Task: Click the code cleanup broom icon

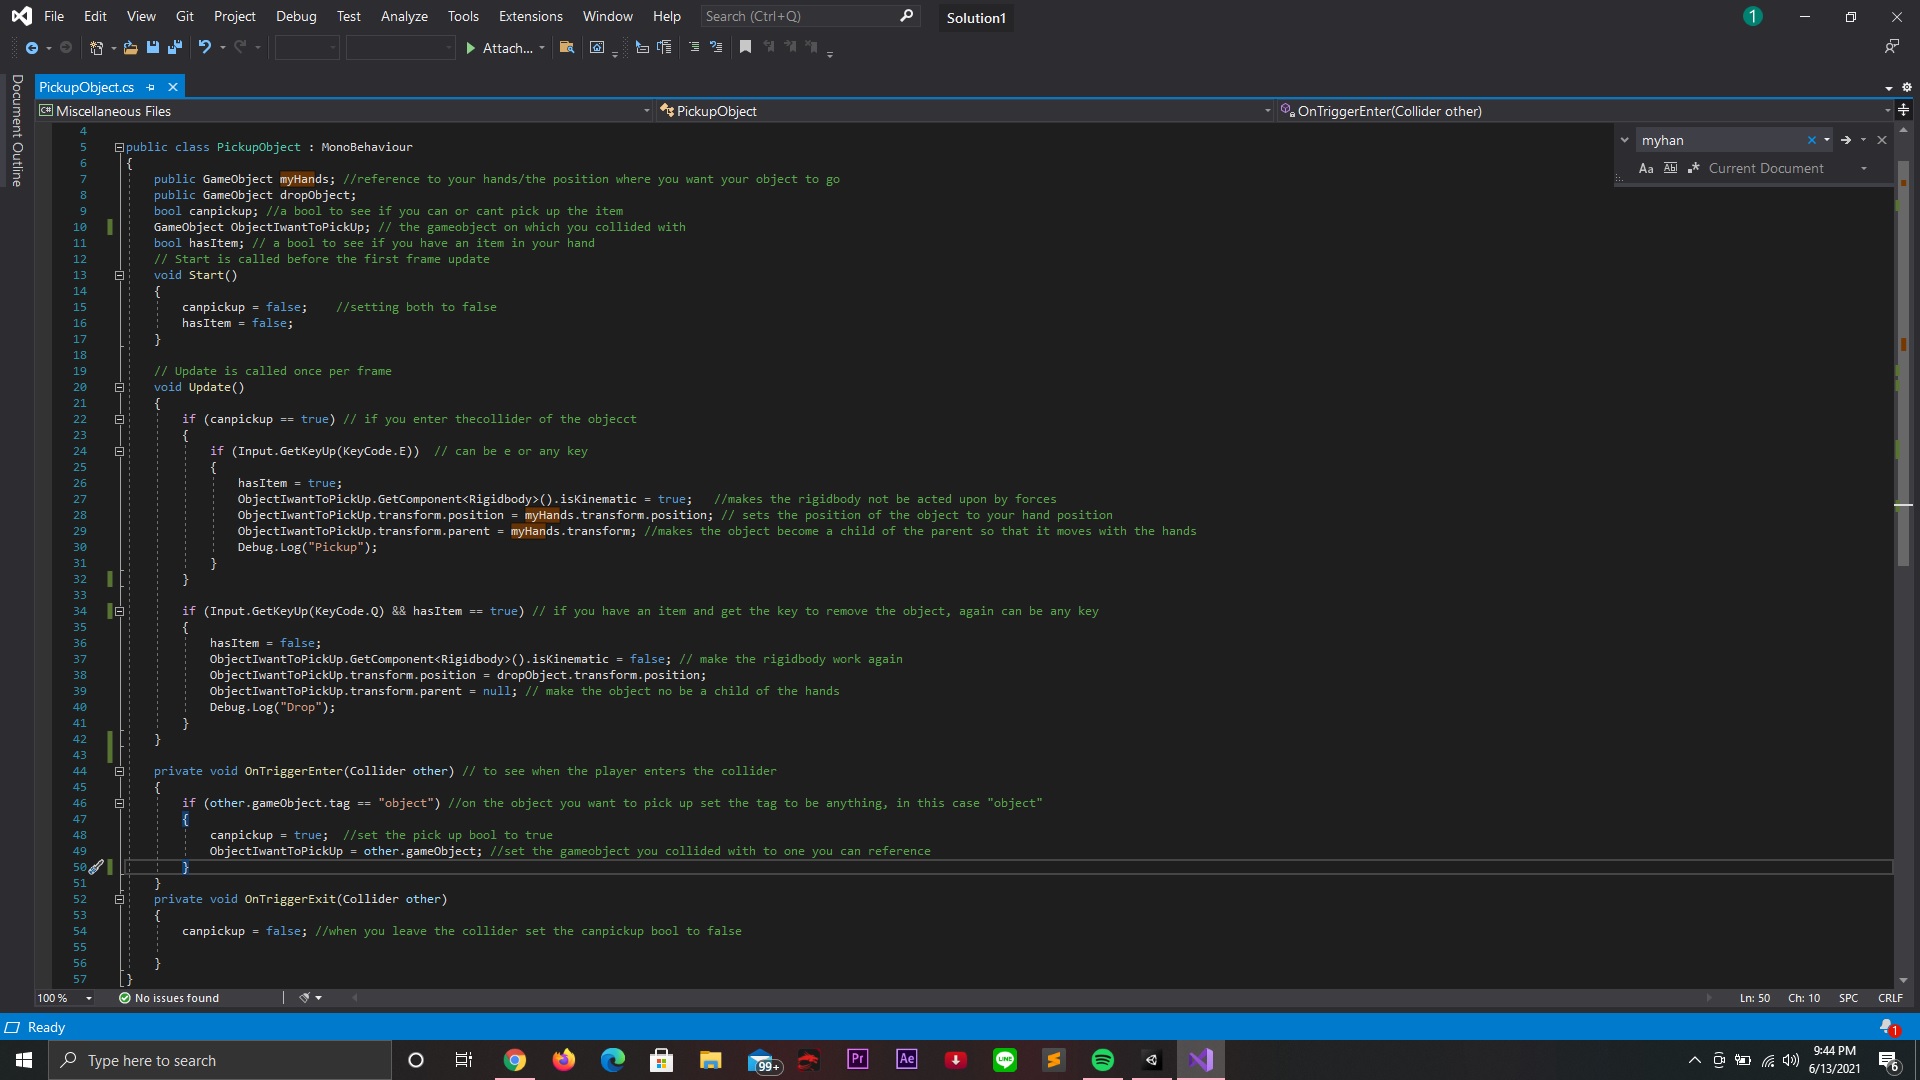Action: [305, 998]
